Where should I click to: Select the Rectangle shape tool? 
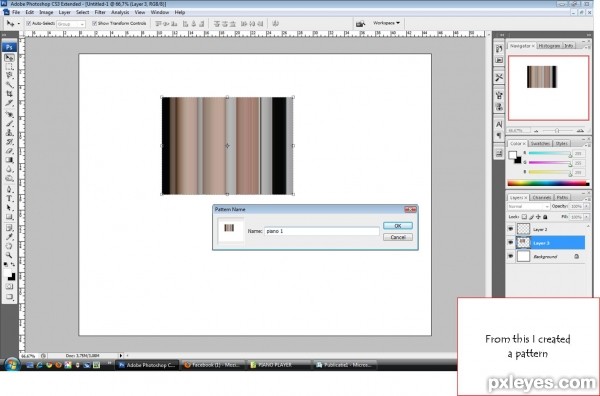coord(9,217)
